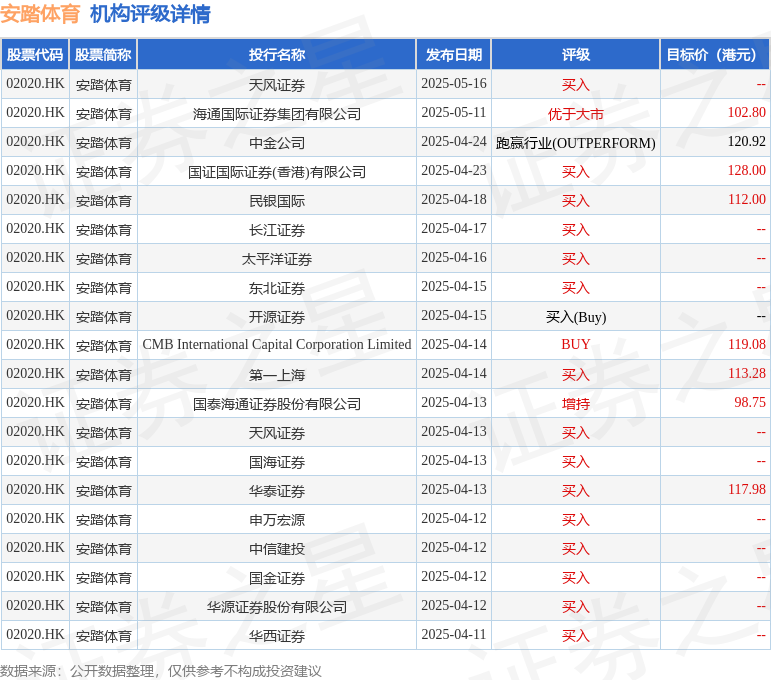Image resolution: width=771 pixels, height=680 pixels.
Task: Select the 长江证券 cell
Action: (277, 230)
